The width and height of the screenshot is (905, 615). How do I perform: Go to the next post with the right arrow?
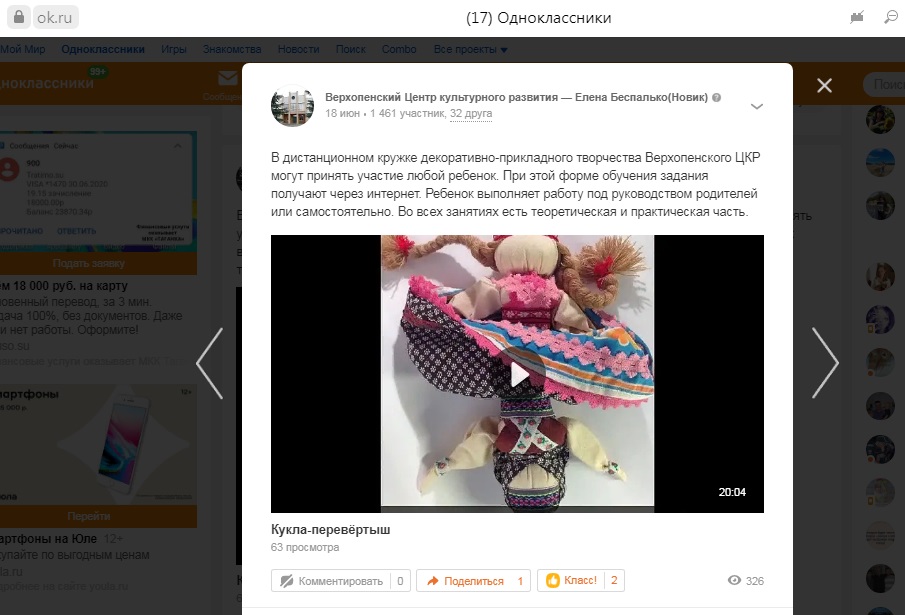pyautogui.click(x=825, y=363)
